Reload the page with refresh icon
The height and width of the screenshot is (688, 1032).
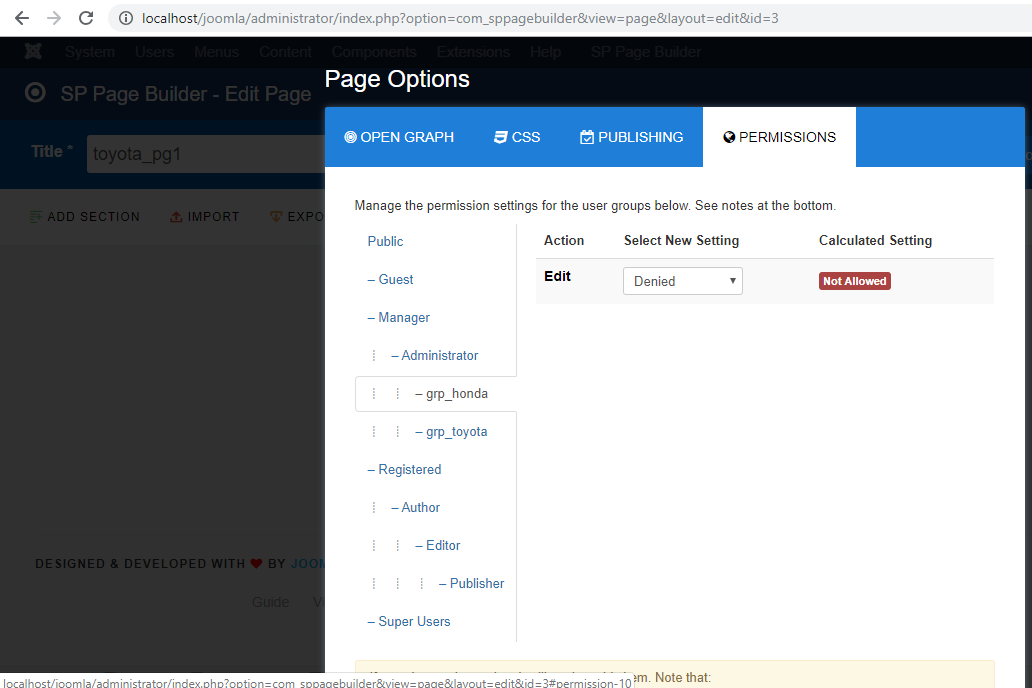coord(86,18)
